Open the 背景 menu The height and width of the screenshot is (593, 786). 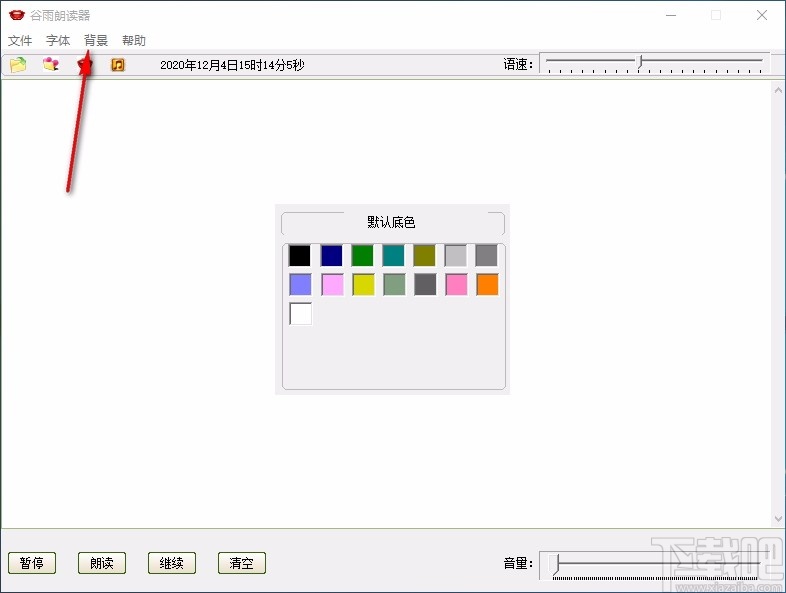point(96,41)
